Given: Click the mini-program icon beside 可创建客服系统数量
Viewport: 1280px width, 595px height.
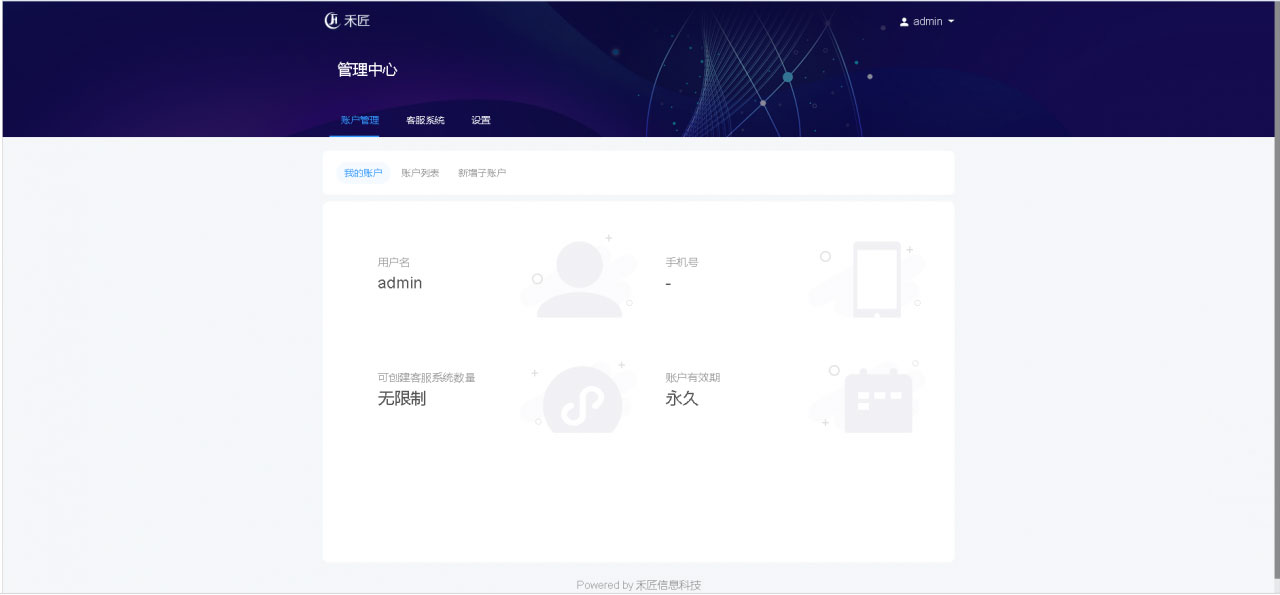Looking at the screenshot, I should coord(581,399).
